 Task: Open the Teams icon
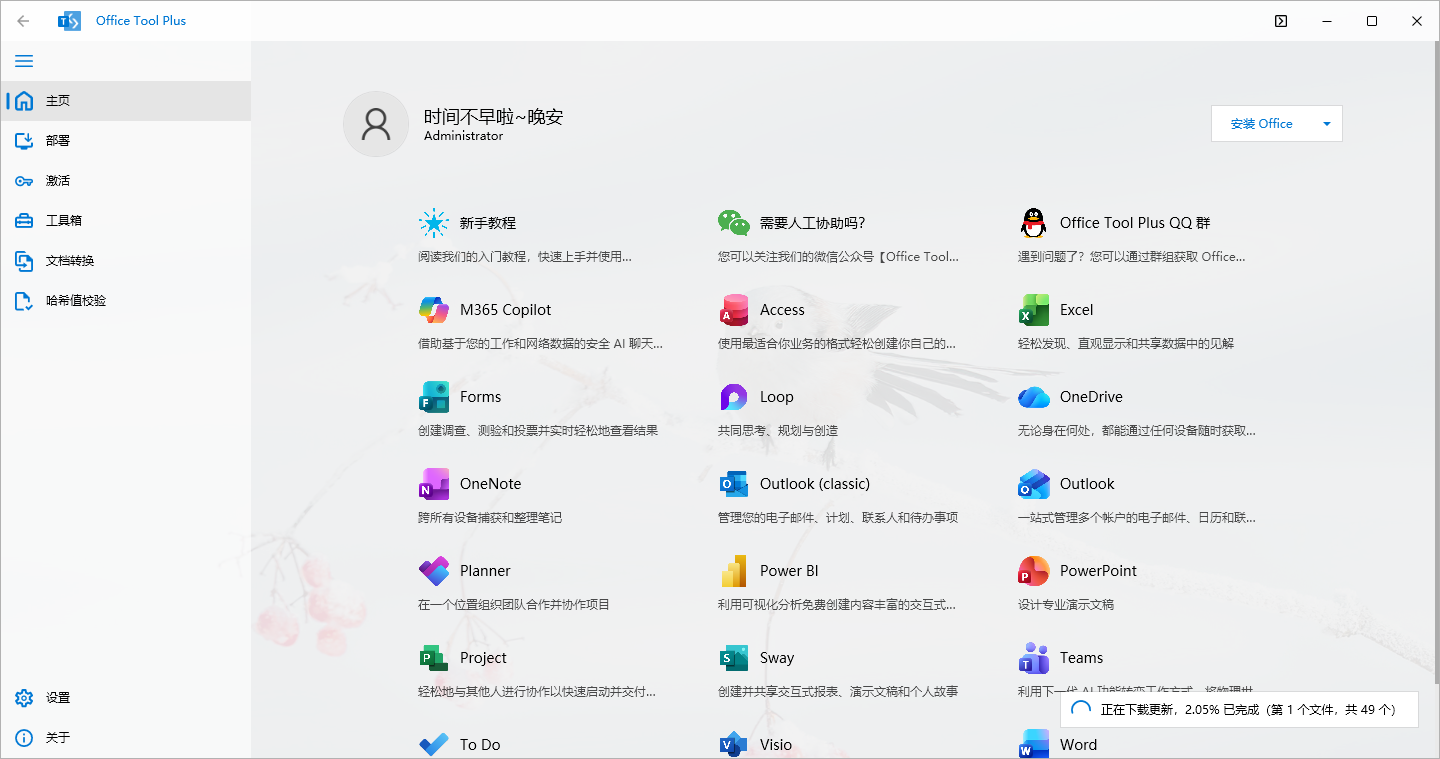(1033, 658)
